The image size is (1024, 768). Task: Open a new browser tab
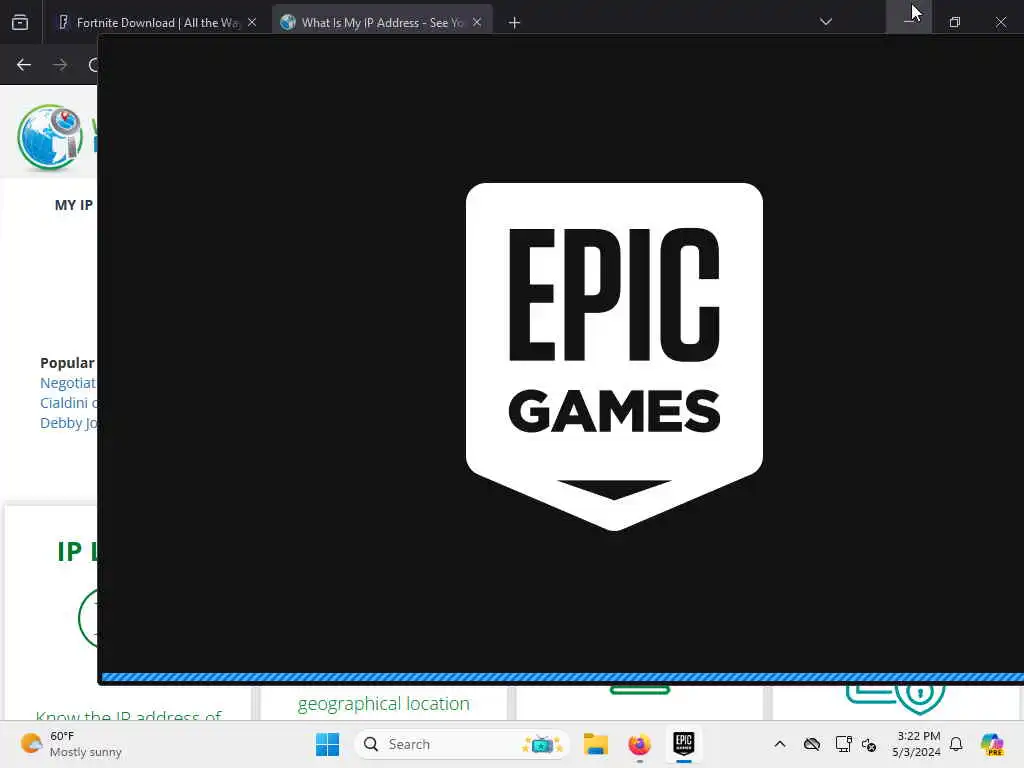coord(515,23)
